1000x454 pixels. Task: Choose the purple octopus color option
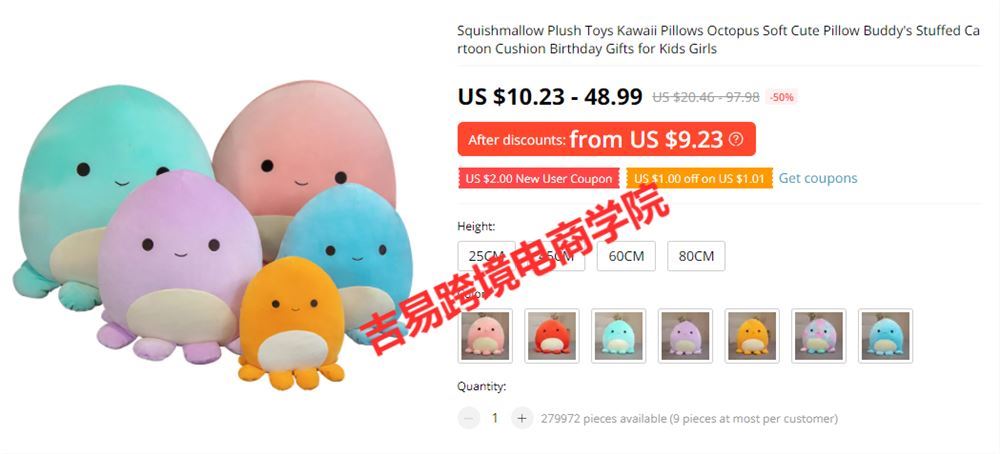pyautogui.click(x=685, y=336)
